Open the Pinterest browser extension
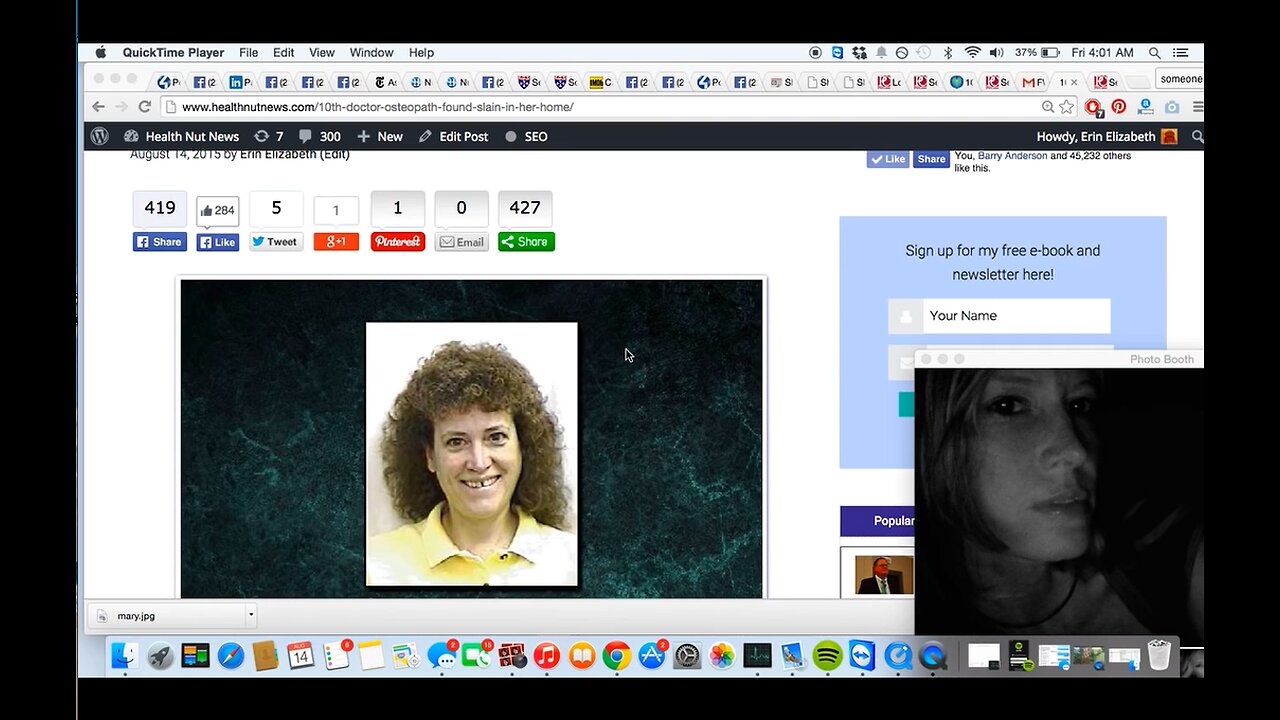Image resolution: width=1280 pixels, height=720 pixels. point(1118,107)
